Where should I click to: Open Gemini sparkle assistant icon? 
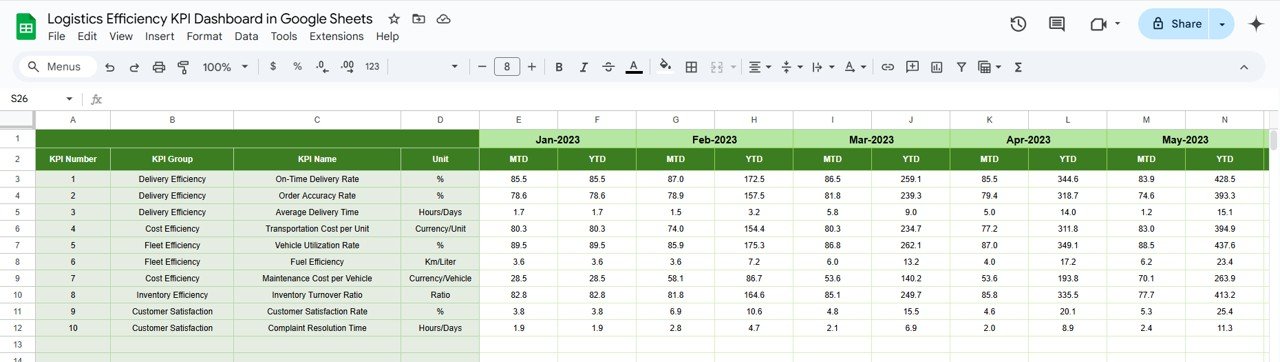[x=1257, y=24]
